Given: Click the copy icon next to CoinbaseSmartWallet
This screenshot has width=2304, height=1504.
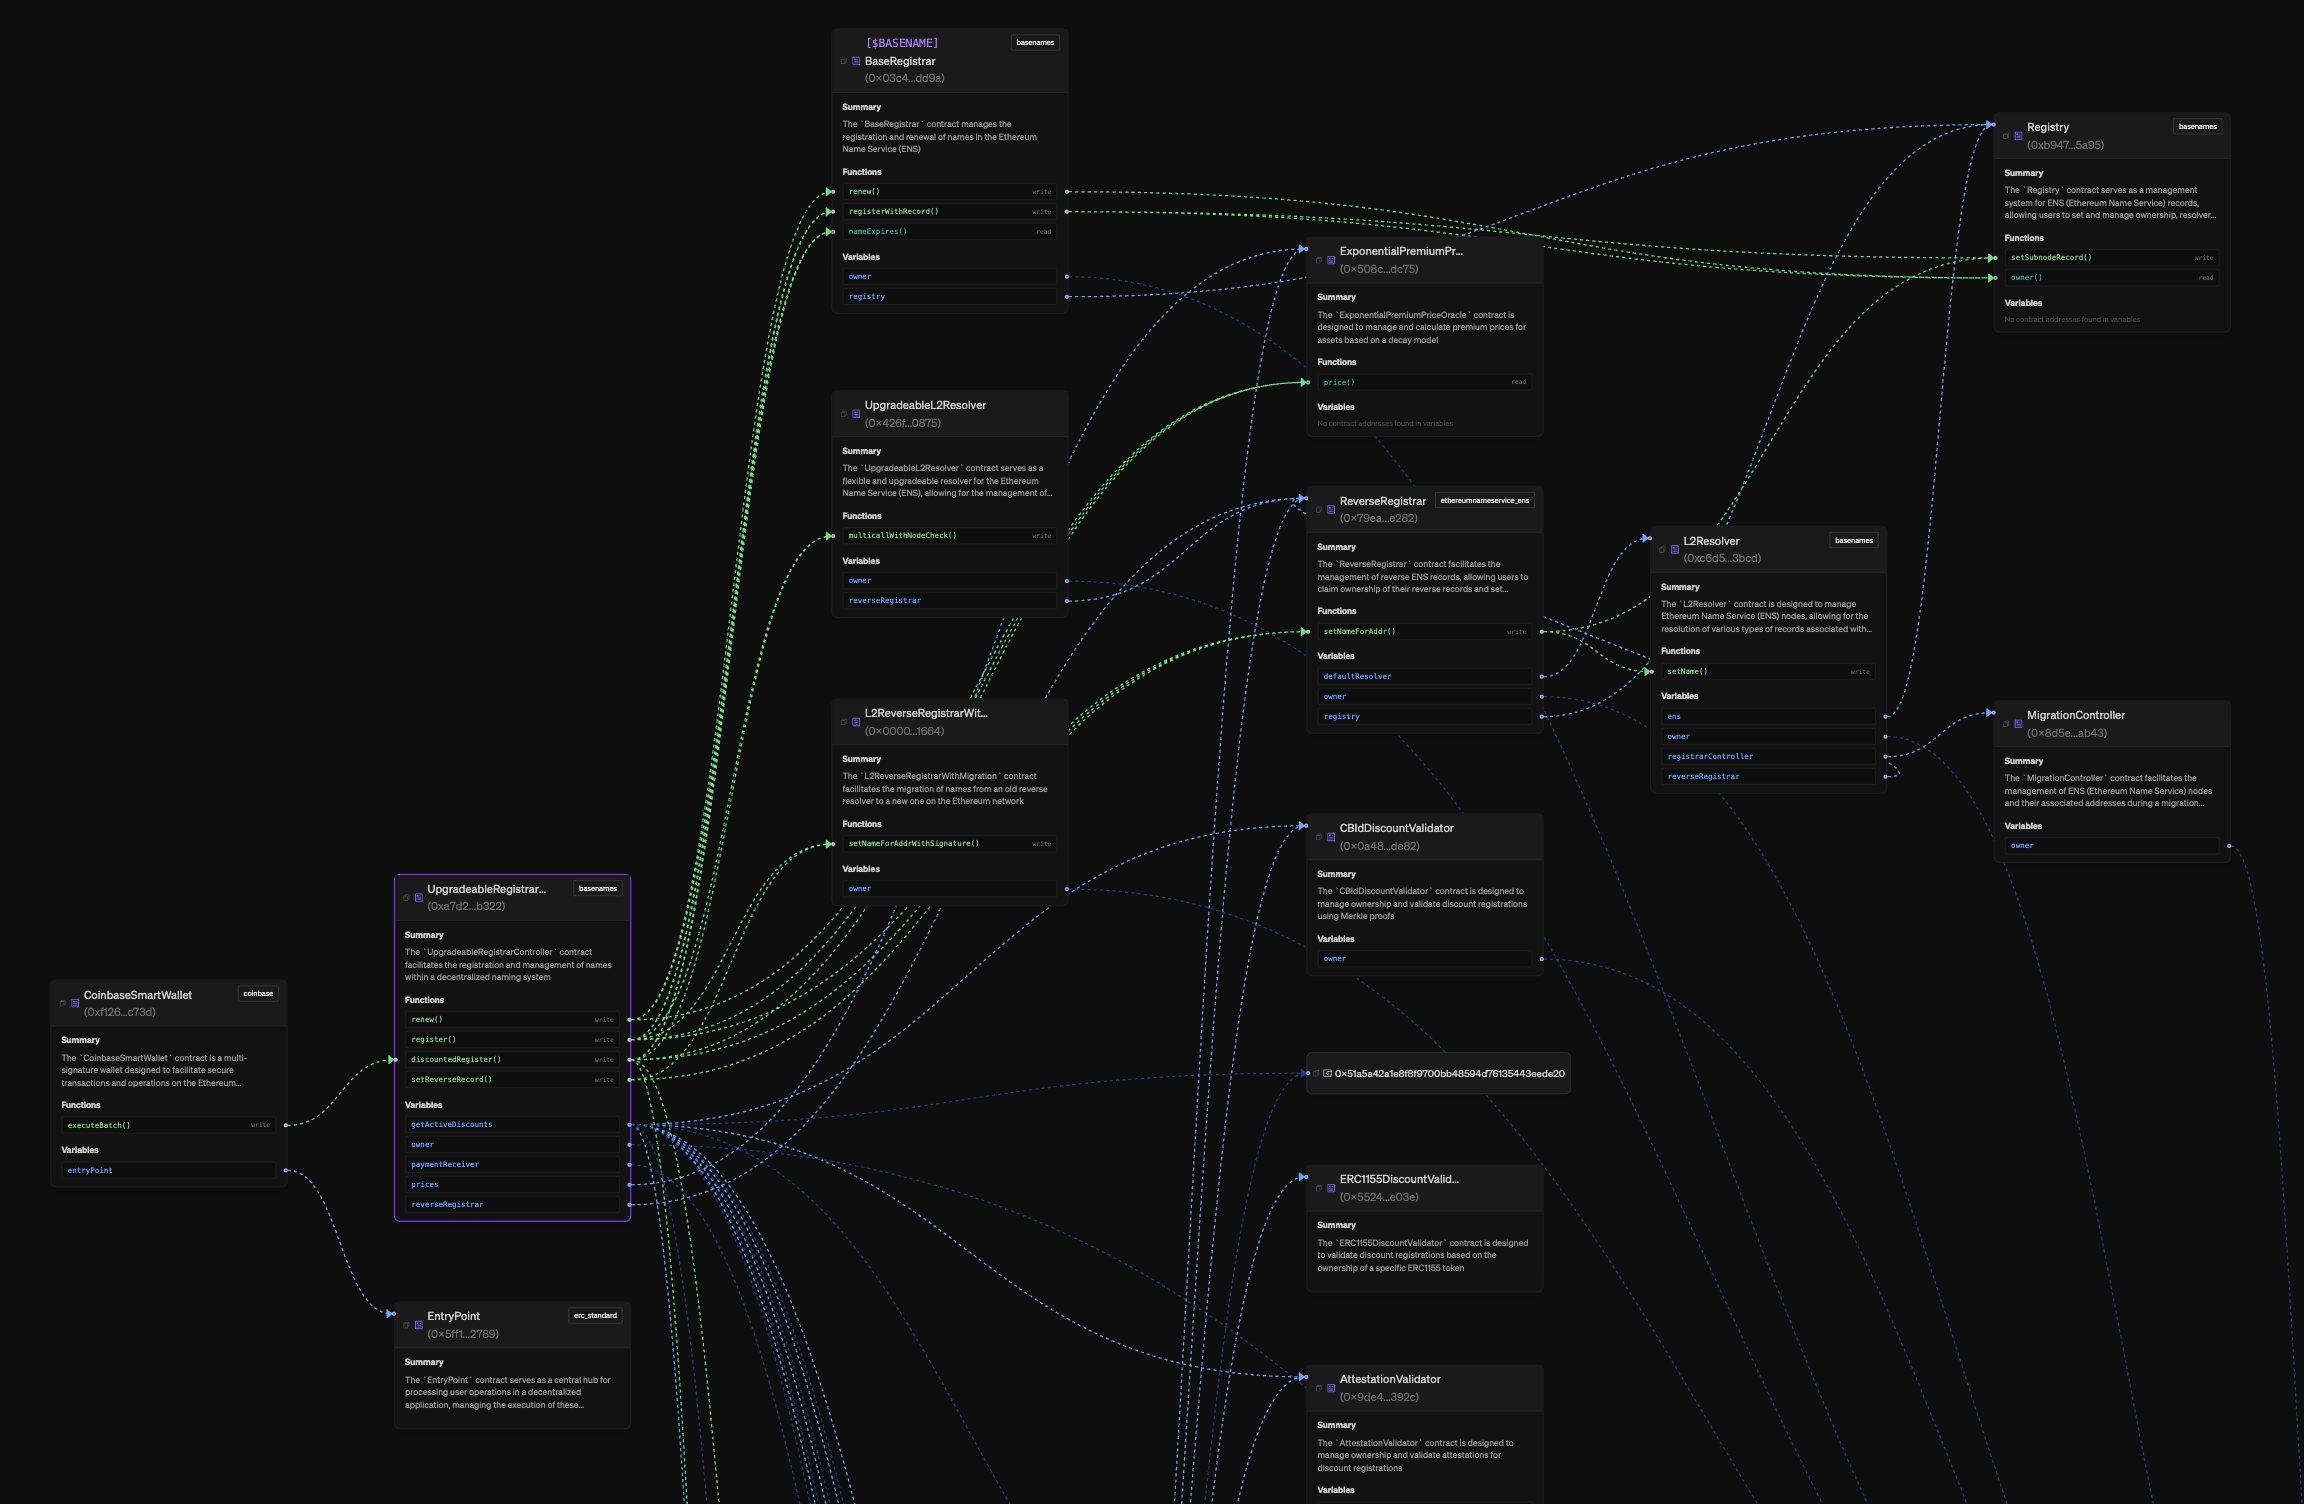Looking at the screenshot, I should click(x=62, y=1002).
